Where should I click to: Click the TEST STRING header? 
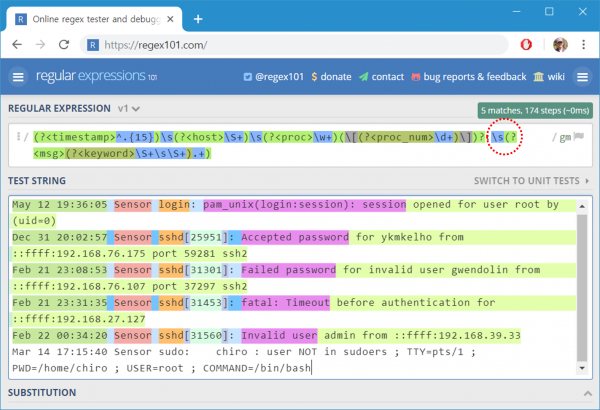pos(37,181)
